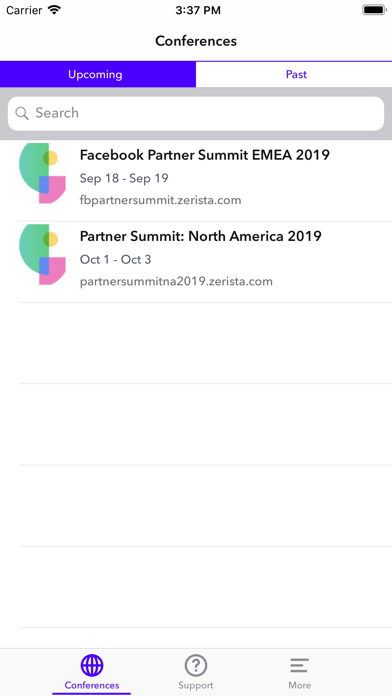This screenshot has height=696, width=392.
Task: Tap the Conferences page title
Action: (196, 41)
